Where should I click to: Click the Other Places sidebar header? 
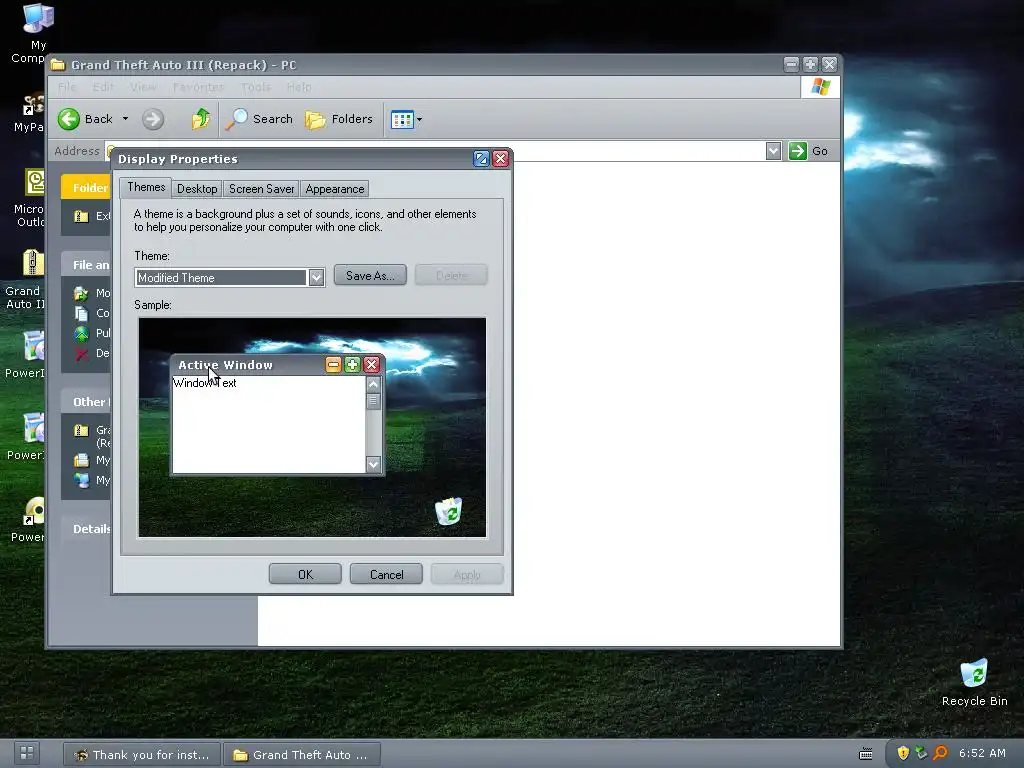tap(86, 402)
